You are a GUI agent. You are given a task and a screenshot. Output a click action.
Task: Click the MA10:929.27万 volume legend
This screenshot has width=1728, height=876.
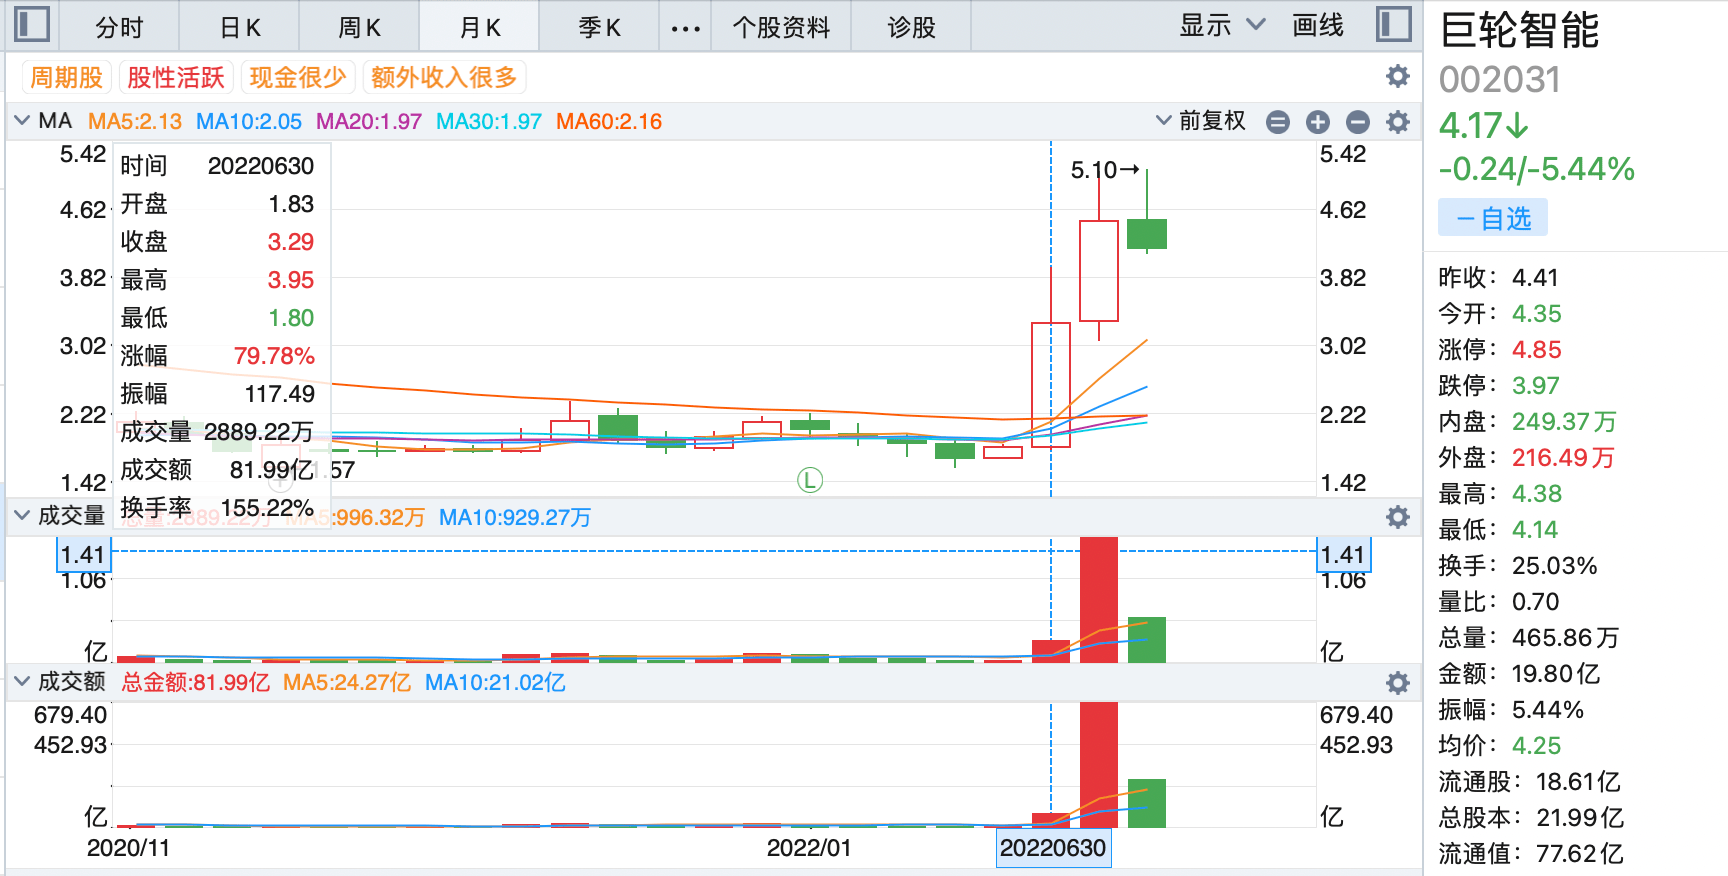(515, 517)
